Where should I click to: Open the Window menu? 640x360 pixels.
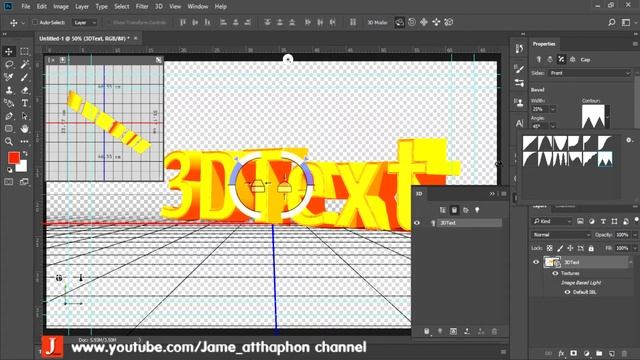[x=198, y=7]
